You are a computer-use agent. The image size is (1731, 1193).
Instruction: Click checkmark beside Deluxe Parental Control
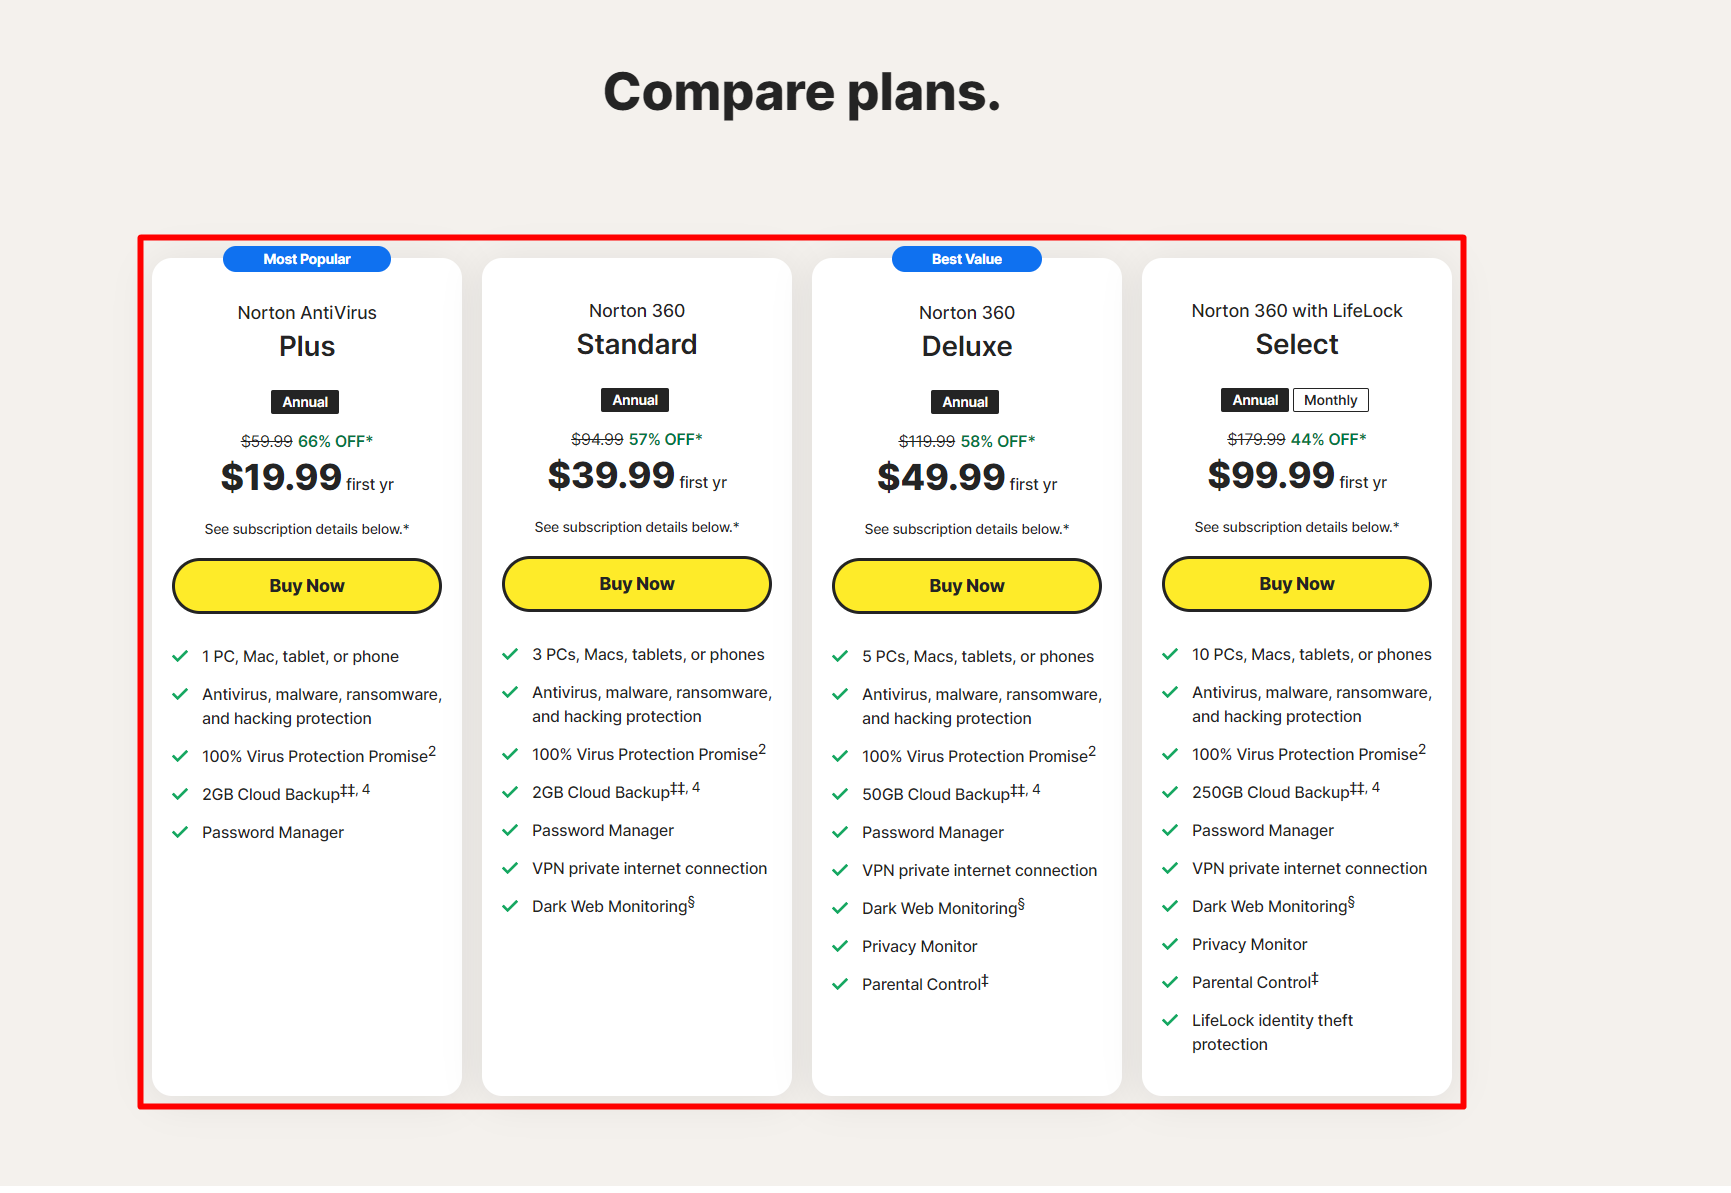coord(840,984)
